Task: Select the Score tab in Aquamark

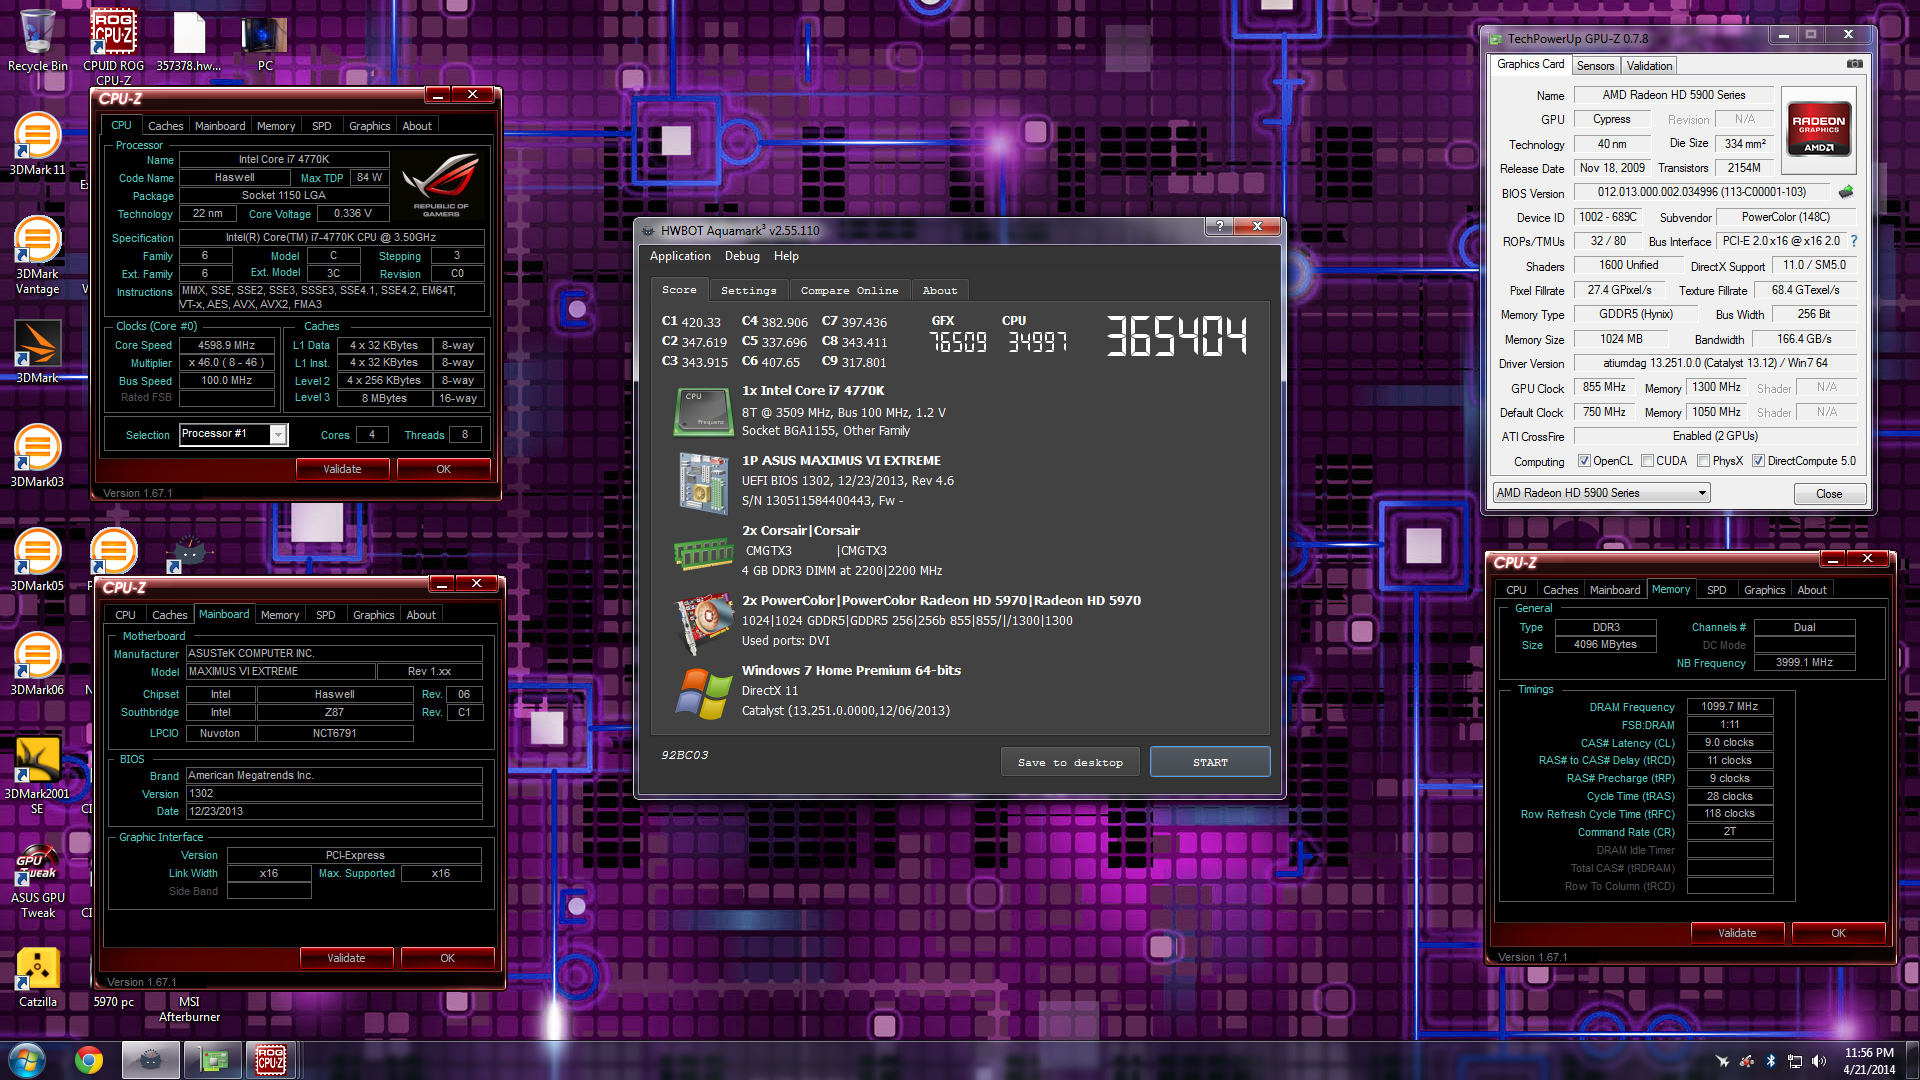Action: [679, 289]
